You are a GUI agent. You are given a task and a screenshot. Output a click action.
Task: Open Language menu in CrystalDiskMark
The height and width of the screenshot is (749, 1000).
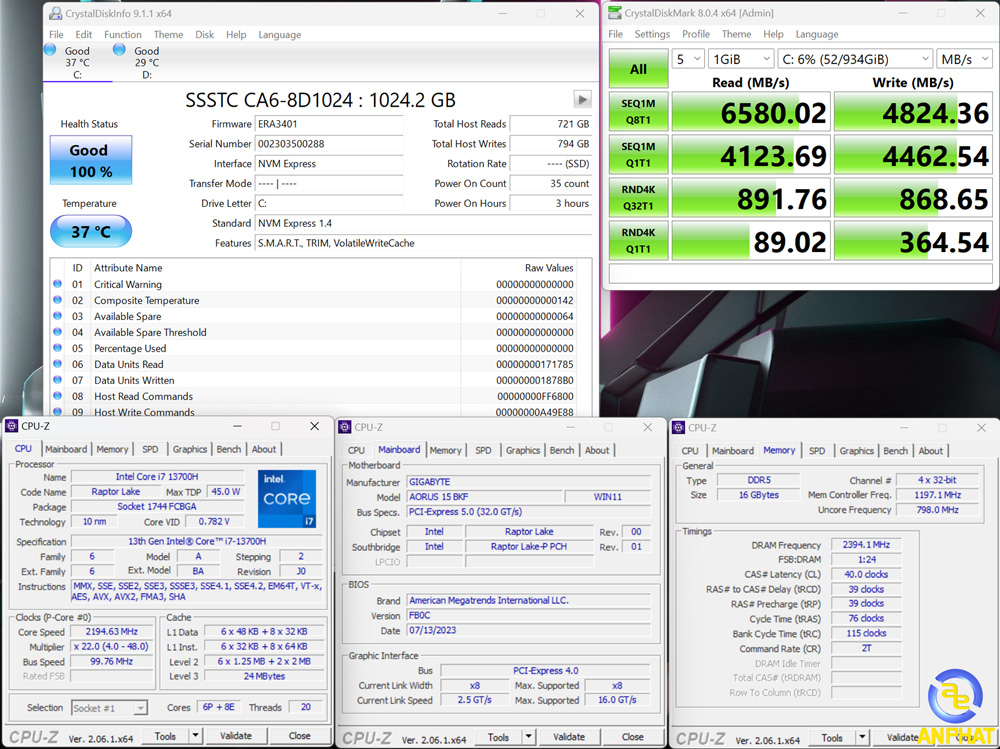pos(817,34)
